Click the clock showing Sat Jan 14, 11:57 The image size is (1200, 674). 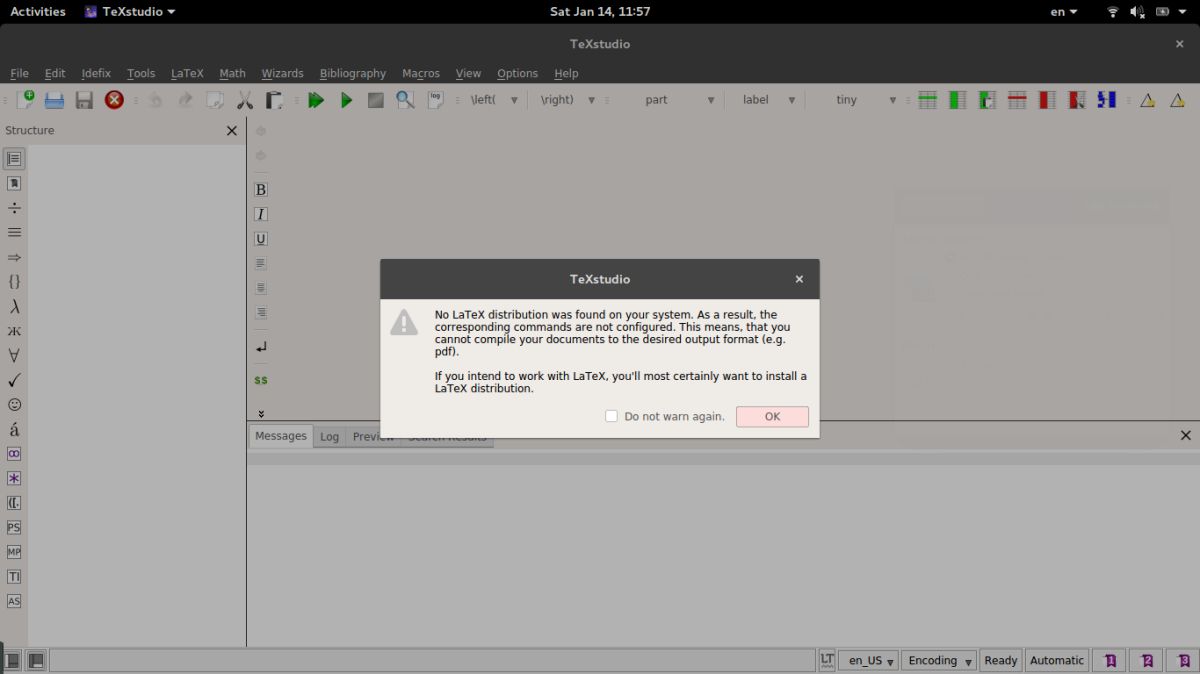click(600, 12)
